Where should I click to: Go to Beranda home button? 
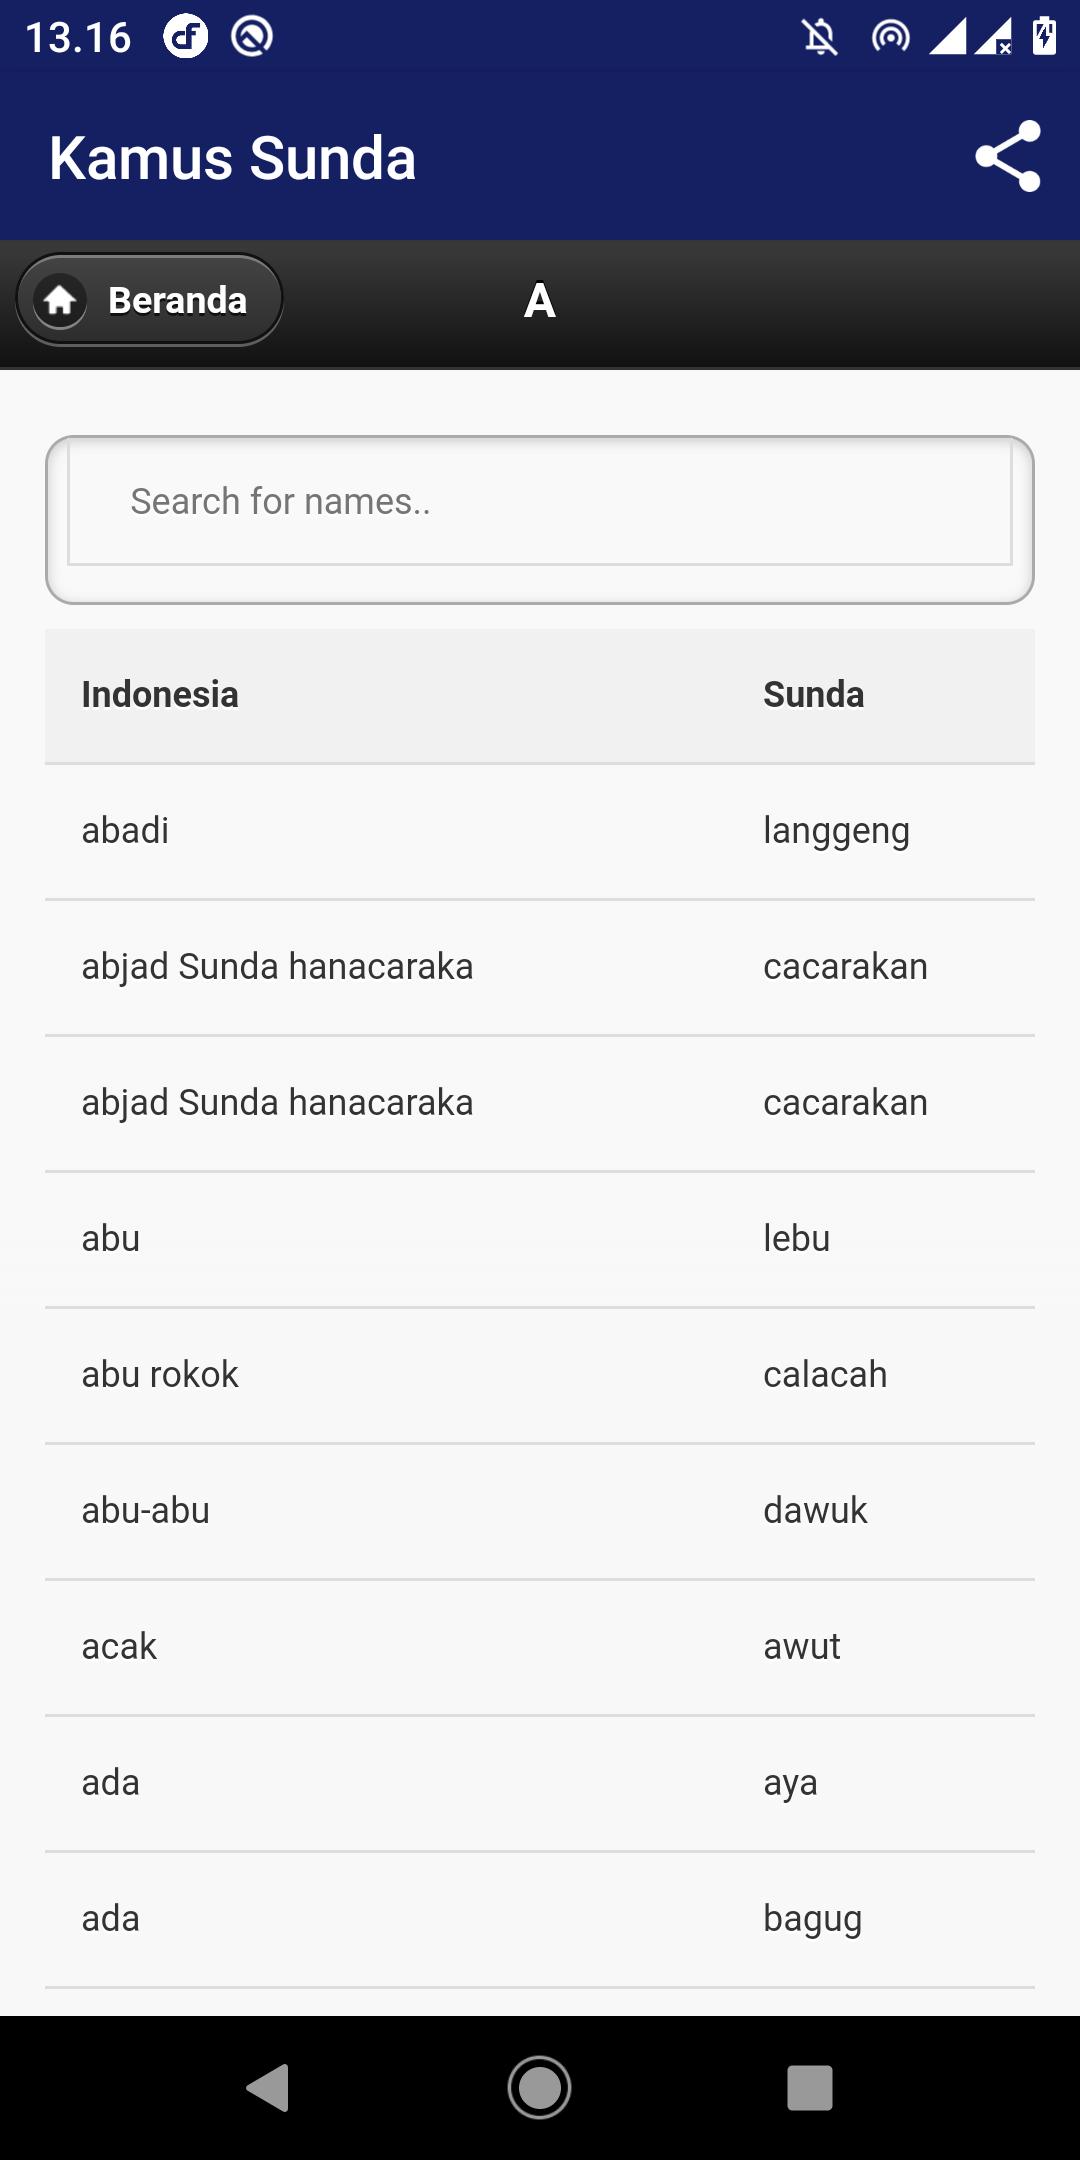149,300
